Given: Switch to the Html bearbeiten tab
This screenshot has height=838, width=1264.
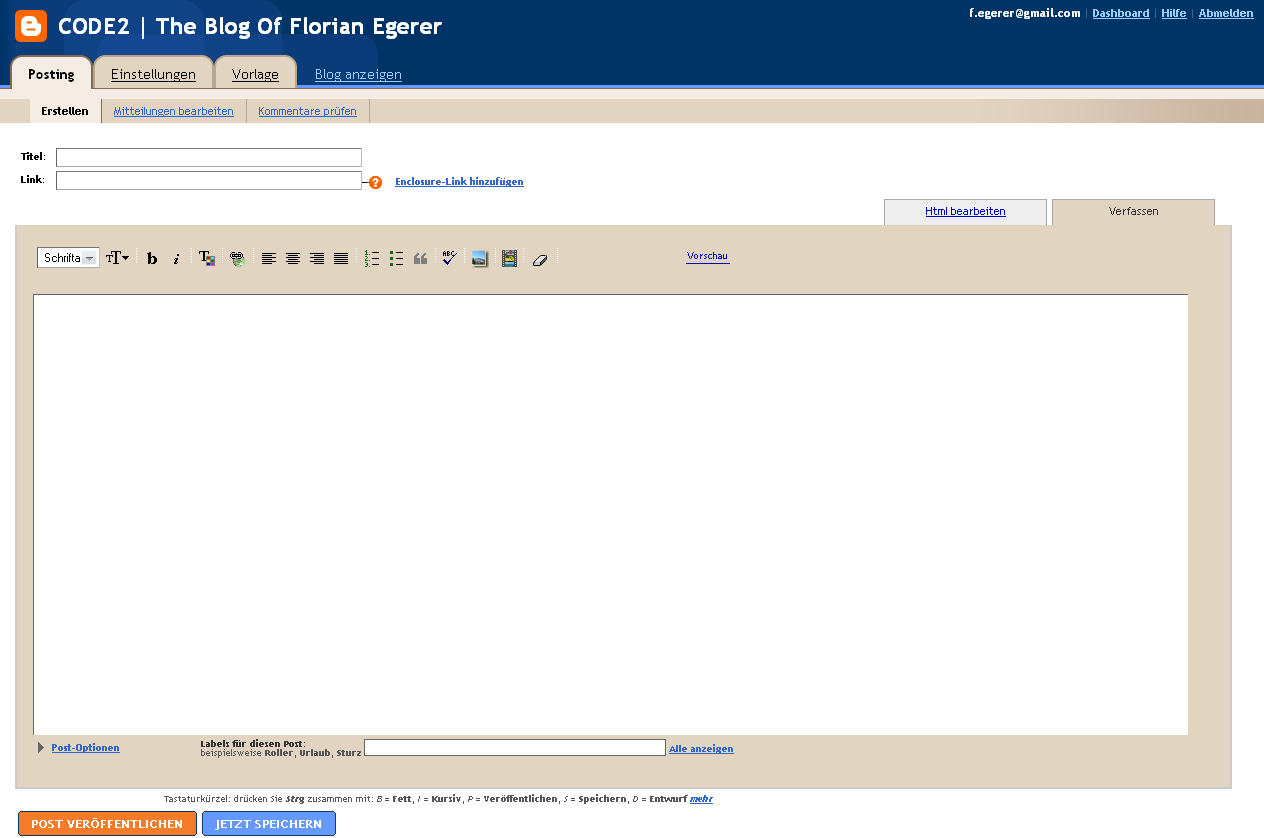Looking at the screenshot, I should pos(964,211).
